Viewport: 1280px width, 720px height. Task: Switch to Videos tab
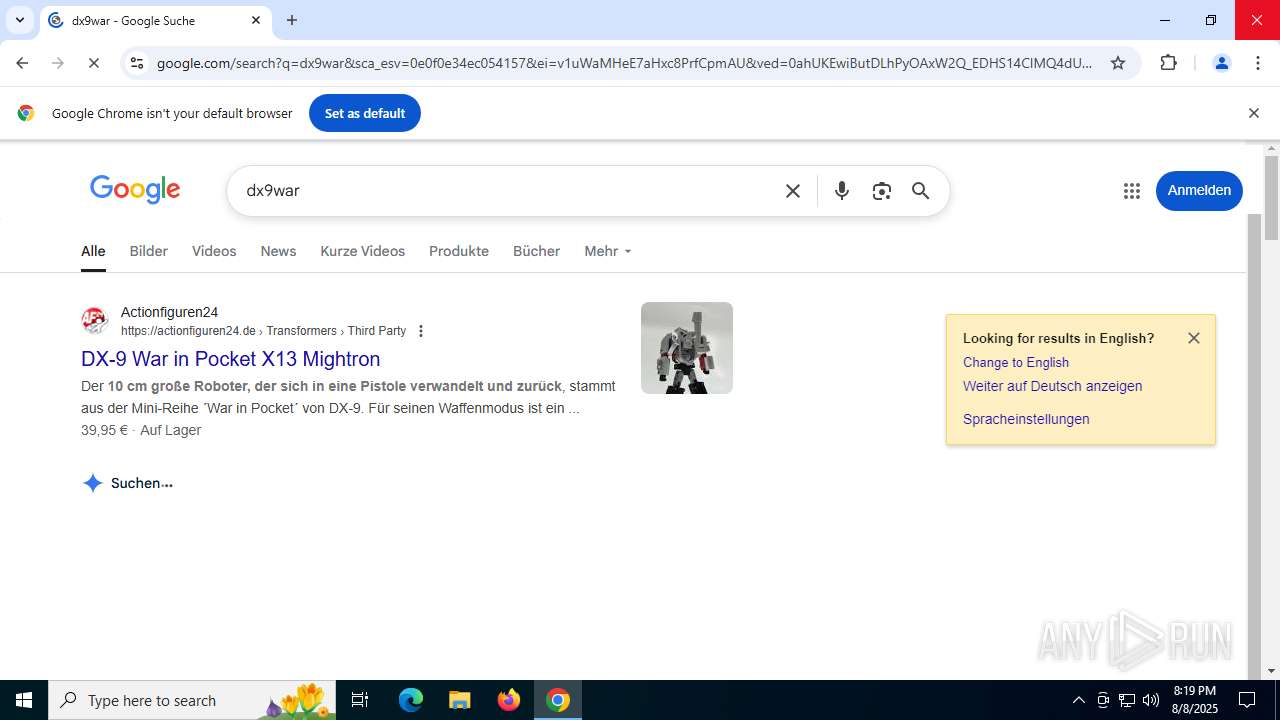click(214, 251)
